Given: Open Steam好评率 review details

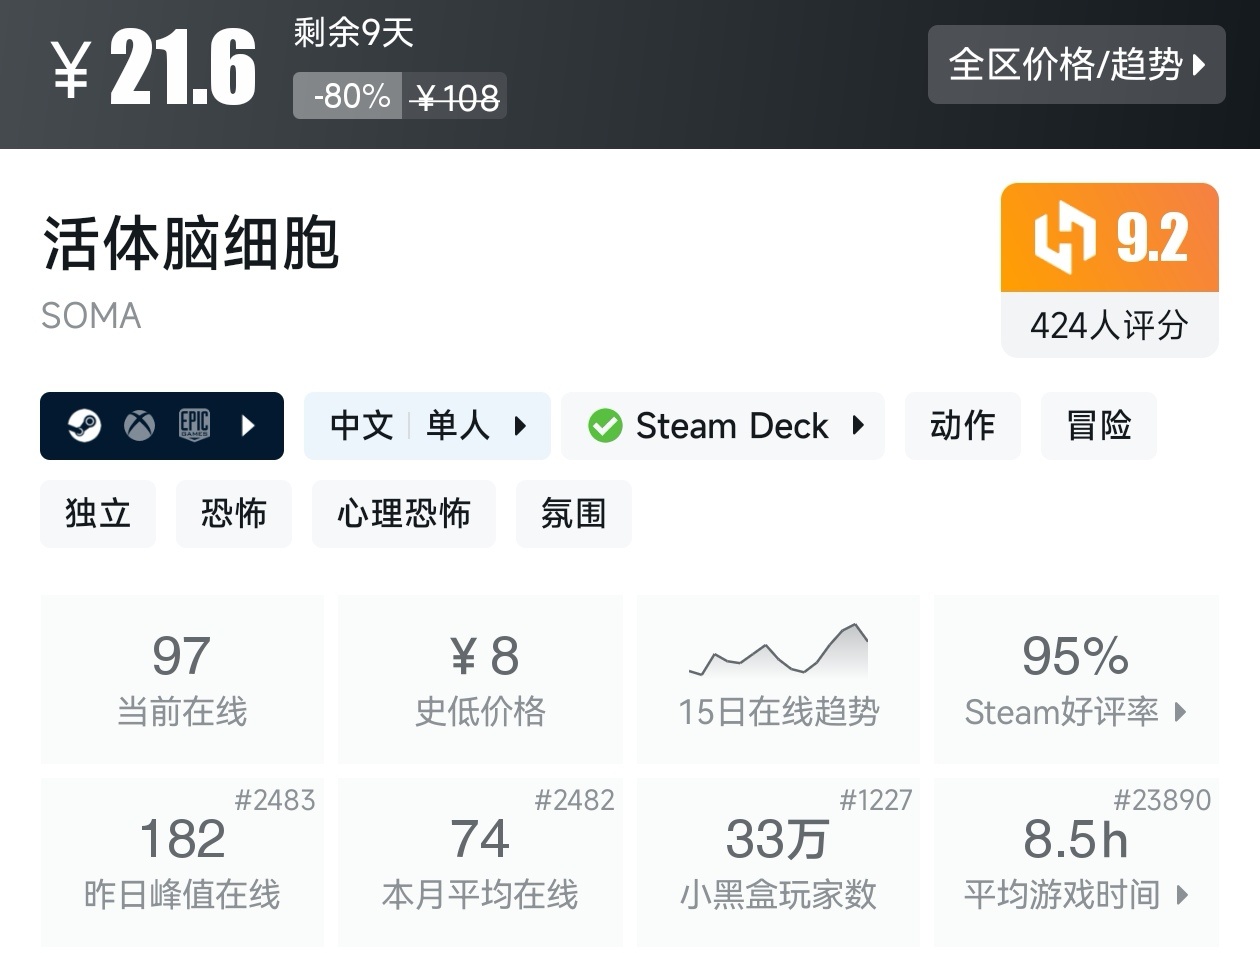Looking at the screenshot, I should (1075, 712).
